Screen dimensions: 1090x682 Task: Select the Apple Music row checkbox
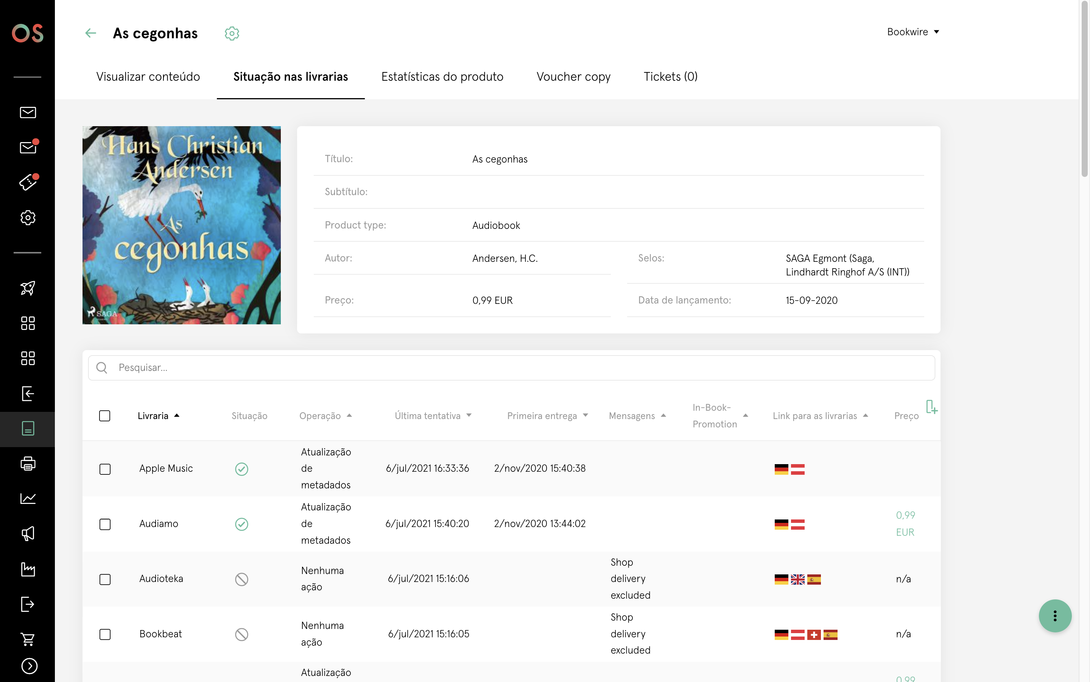click(105, 469)
